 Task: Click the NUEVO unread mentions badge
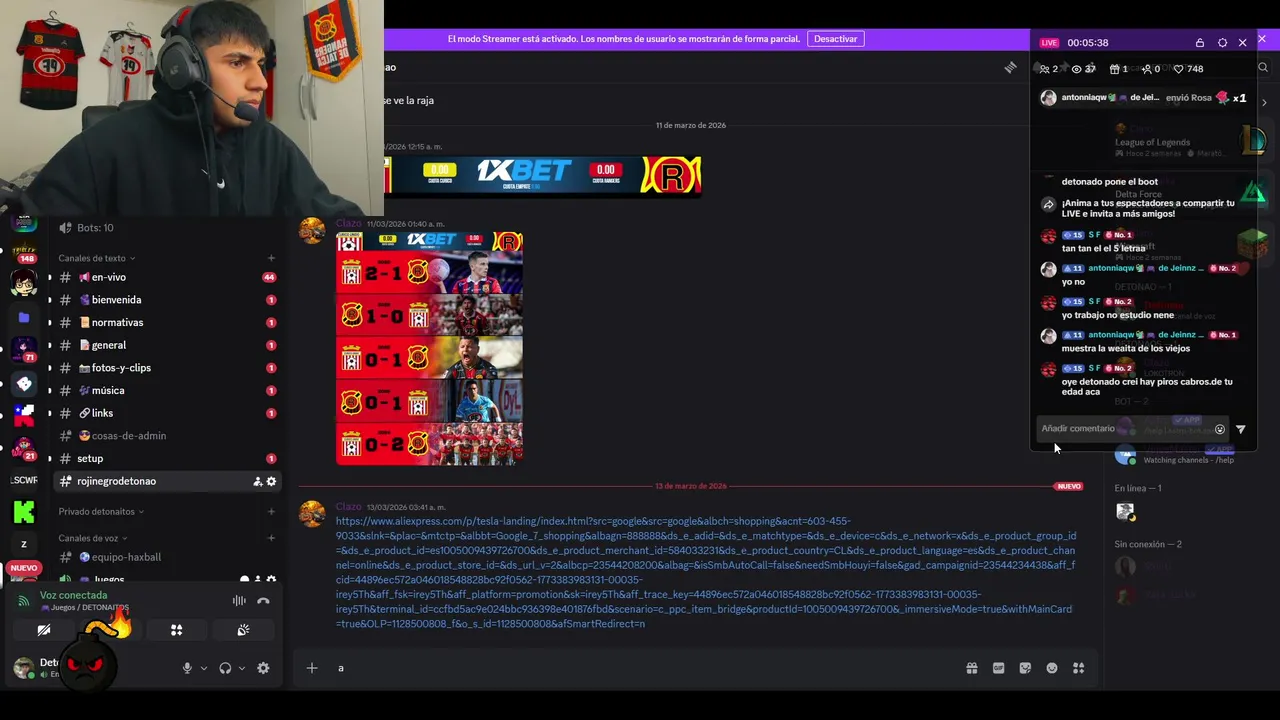click(23, 568)
